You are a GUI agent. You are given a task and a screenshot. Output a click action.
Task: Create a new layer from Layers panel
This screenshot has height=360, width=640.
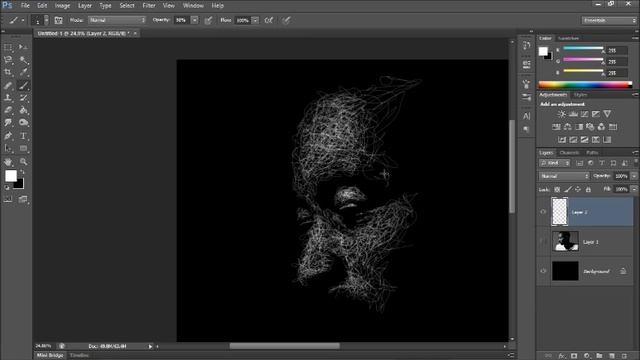tap(612, 356)
